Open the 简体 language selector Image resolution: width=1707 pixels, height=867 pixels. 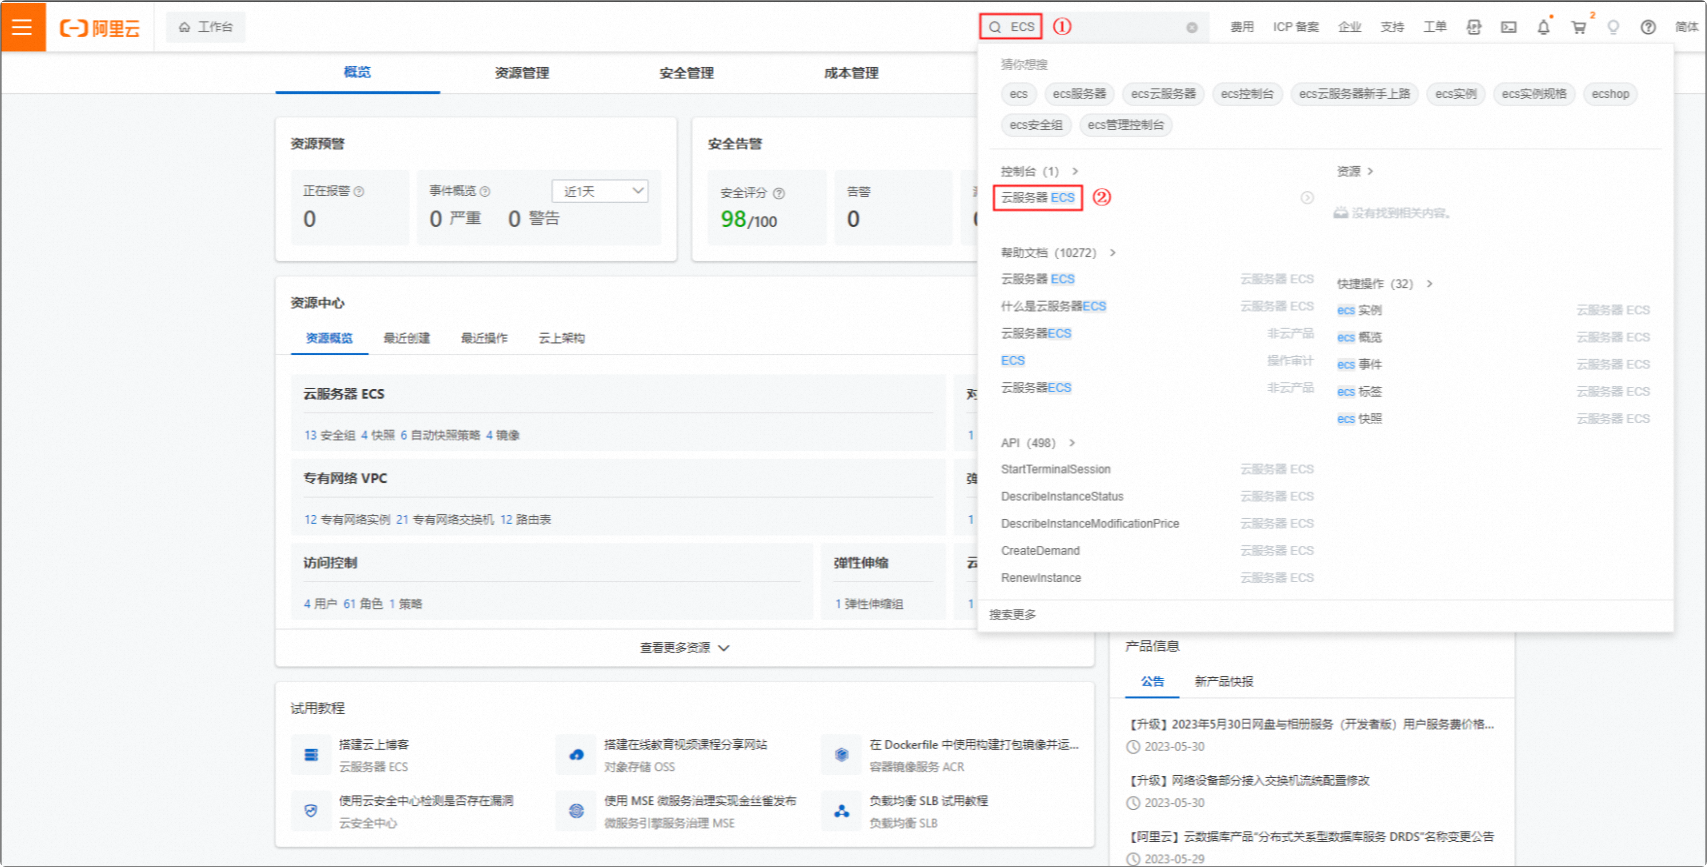(x=1686, y=27)
